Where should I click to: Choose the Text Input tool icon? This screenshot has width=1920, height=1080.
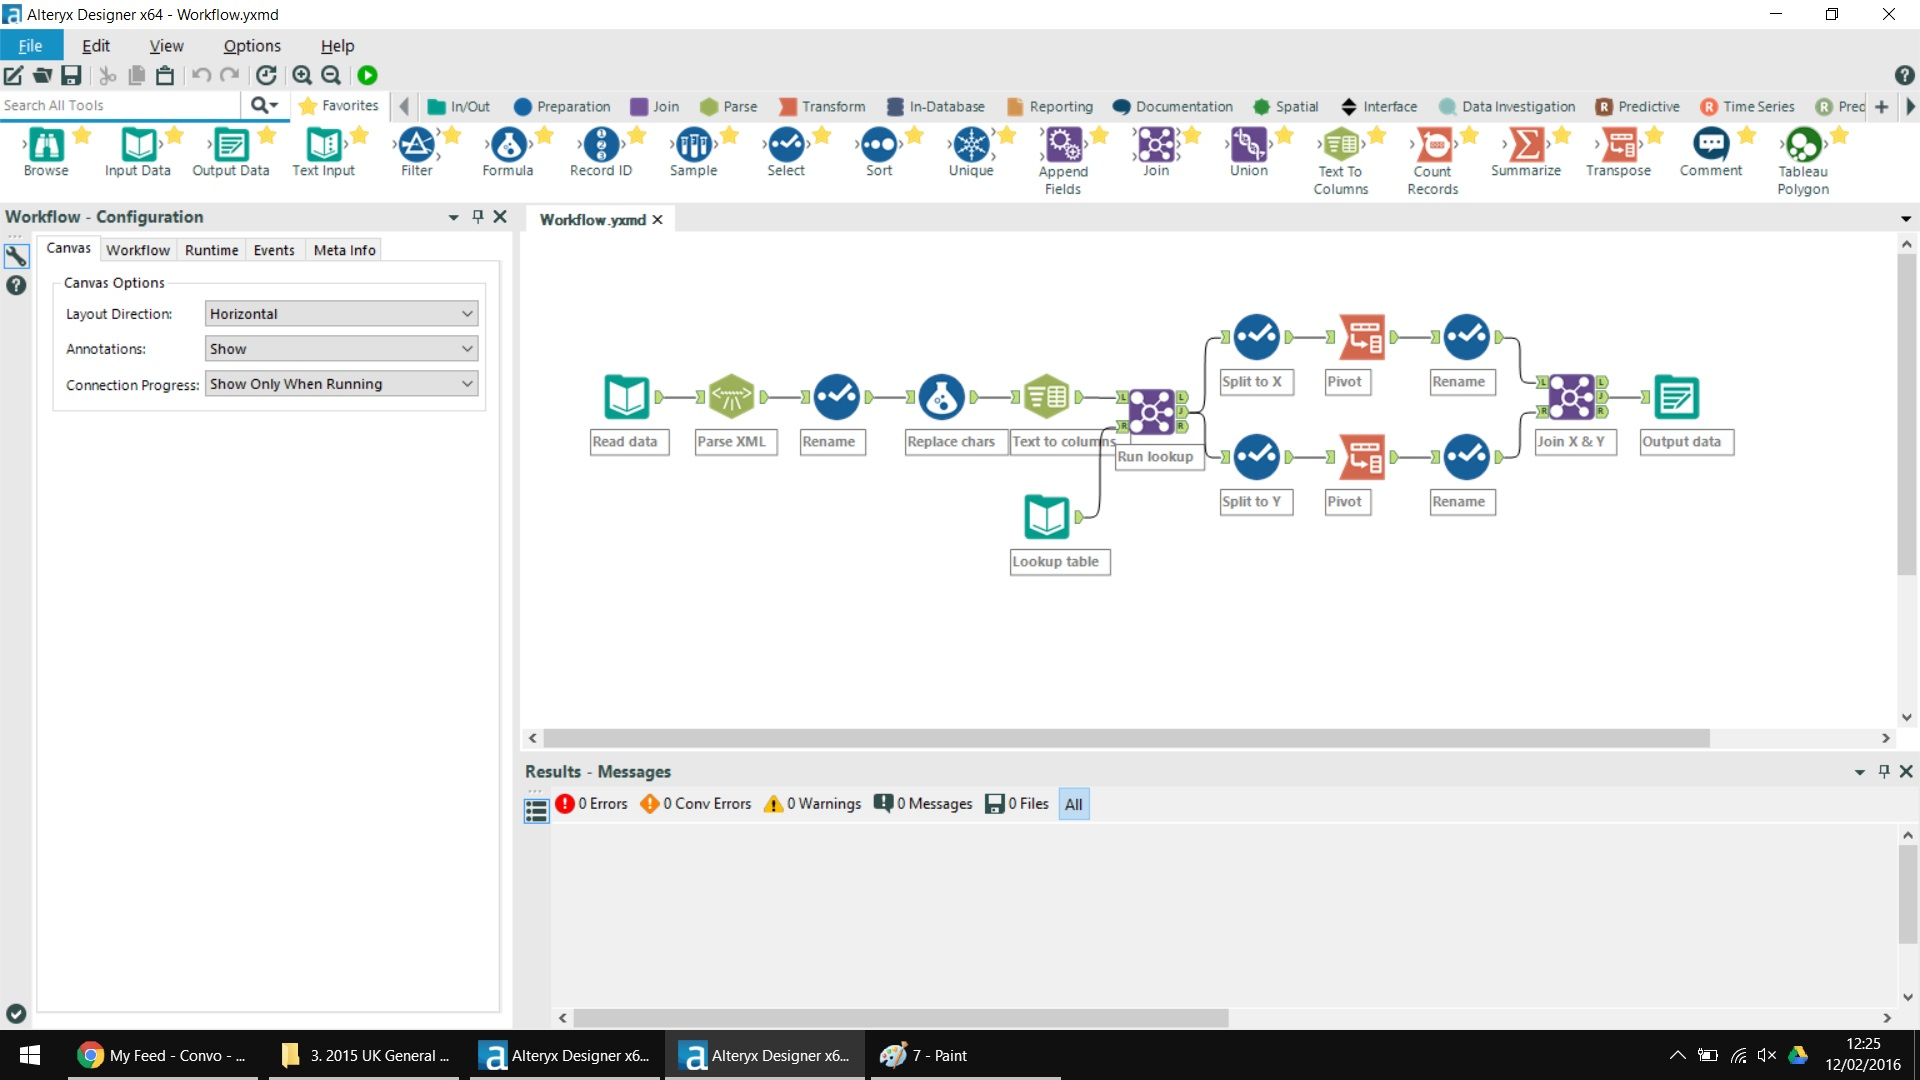click(324, 146)
